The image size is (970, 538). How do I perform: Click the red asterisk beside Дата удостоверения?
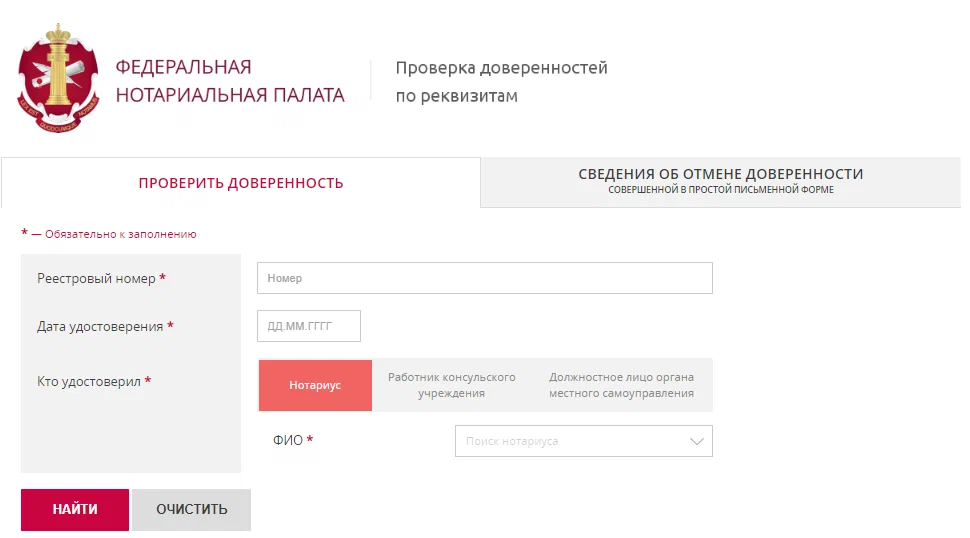coord(171,326)
